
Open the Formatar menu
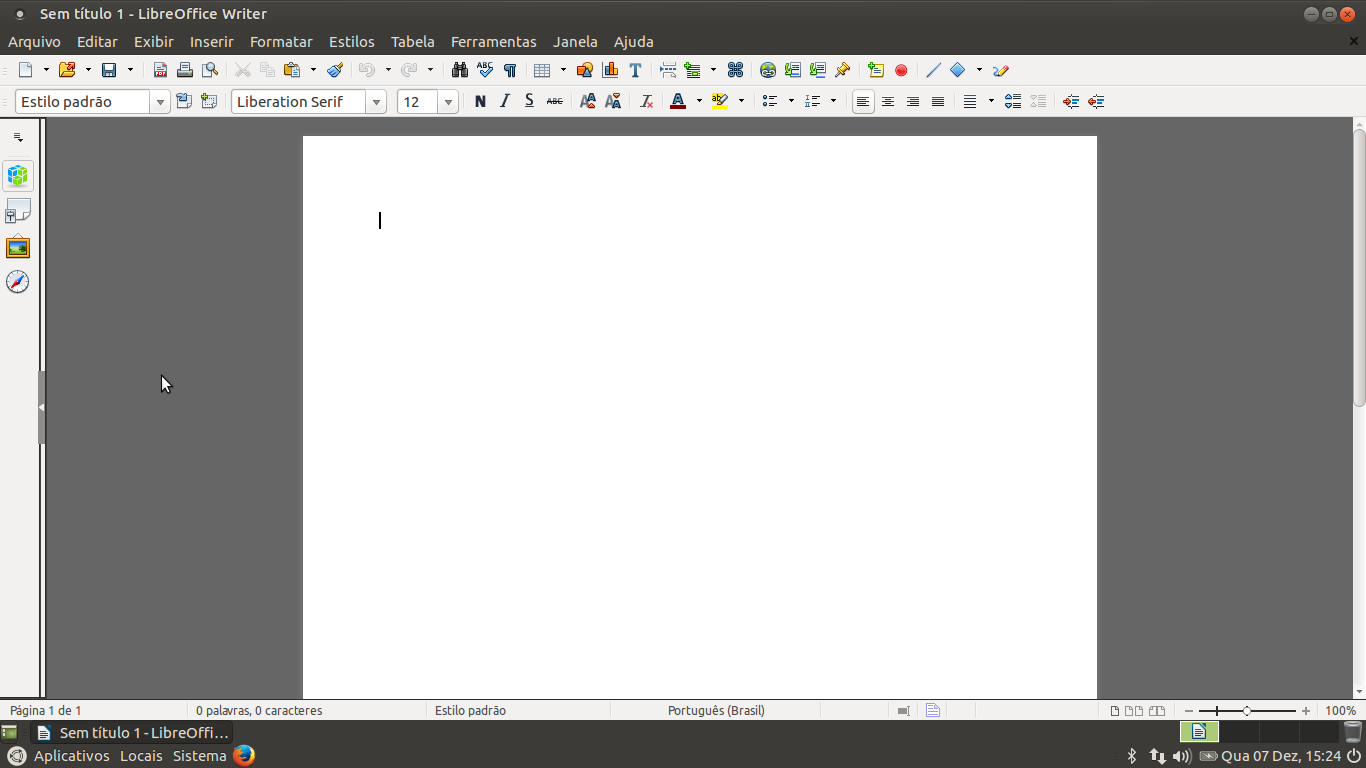(281, 42)
